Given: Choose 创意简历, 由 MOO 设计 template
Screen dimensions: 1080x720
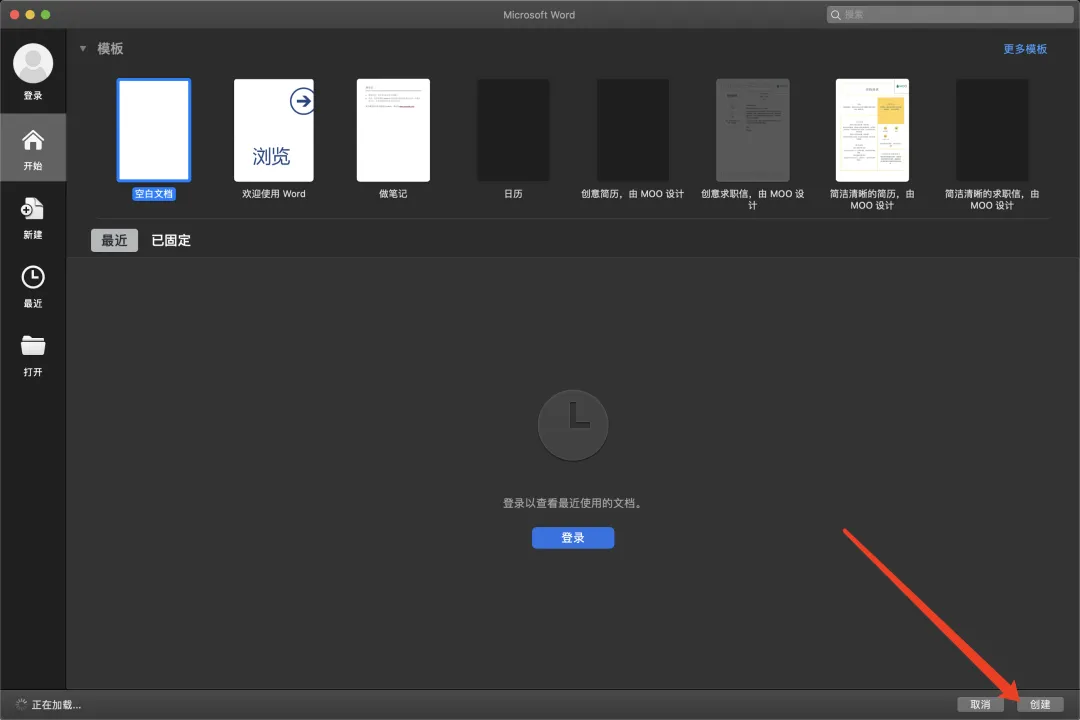Looking at the screenshot, I should tap(632, 130).
